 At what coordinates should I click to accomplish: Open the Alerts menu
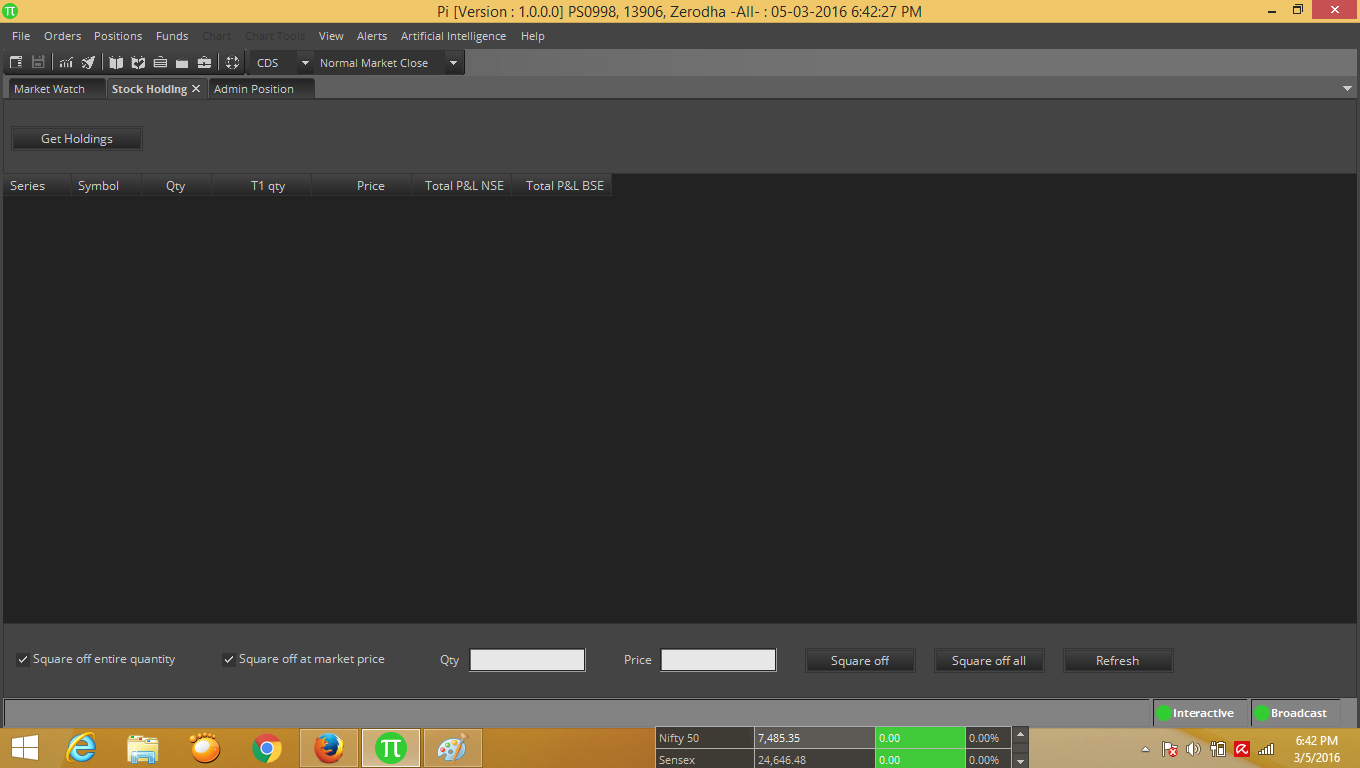[372, 36]
